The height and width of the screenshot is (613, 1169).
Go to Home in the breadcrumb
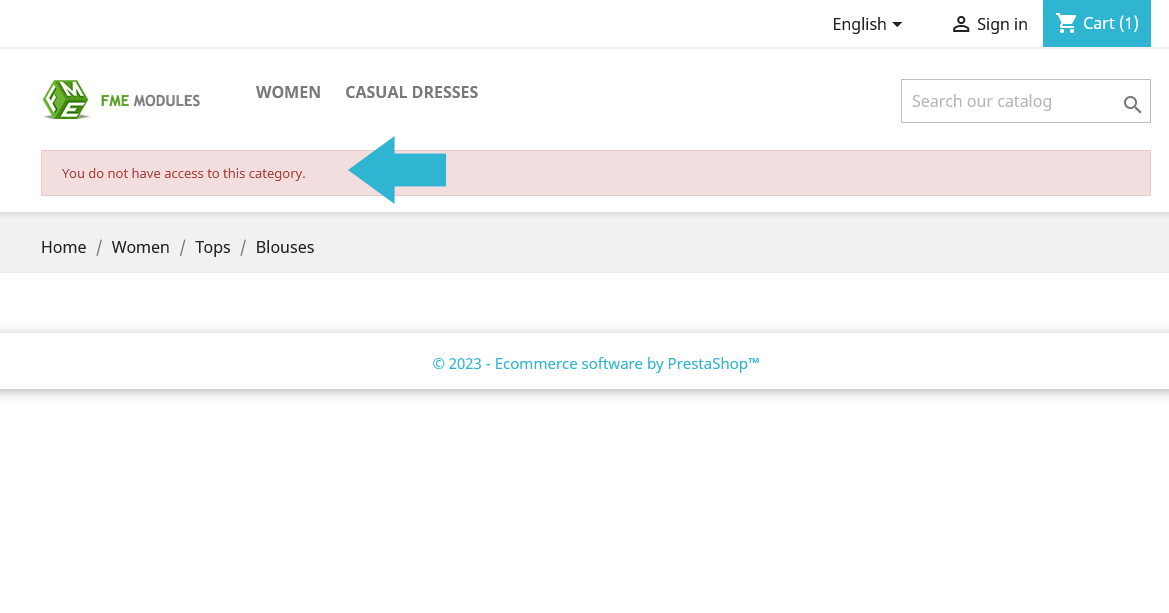tap(63, 247)
